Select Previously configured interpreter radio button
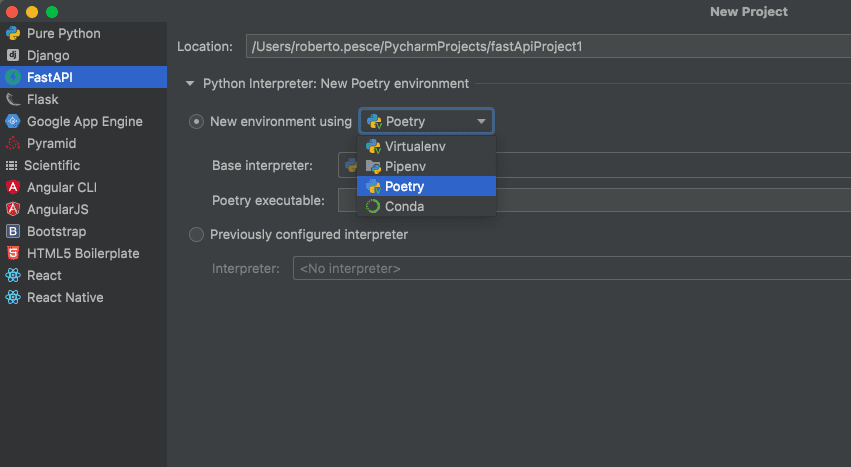 click(196, 235)
